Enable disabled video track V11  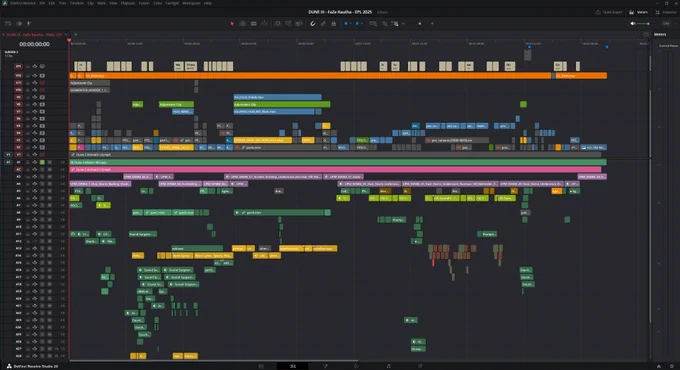(42, 82)
